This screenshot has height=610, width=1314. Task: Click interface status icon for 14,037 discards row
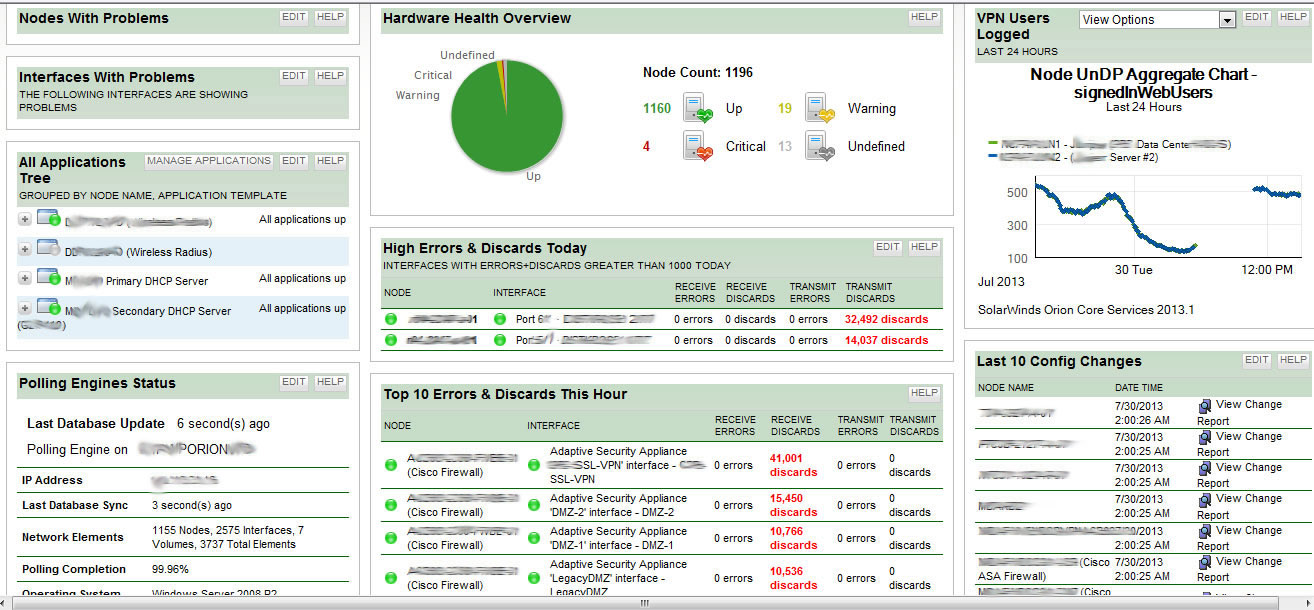pyautogui.click(x=500, y=340)
